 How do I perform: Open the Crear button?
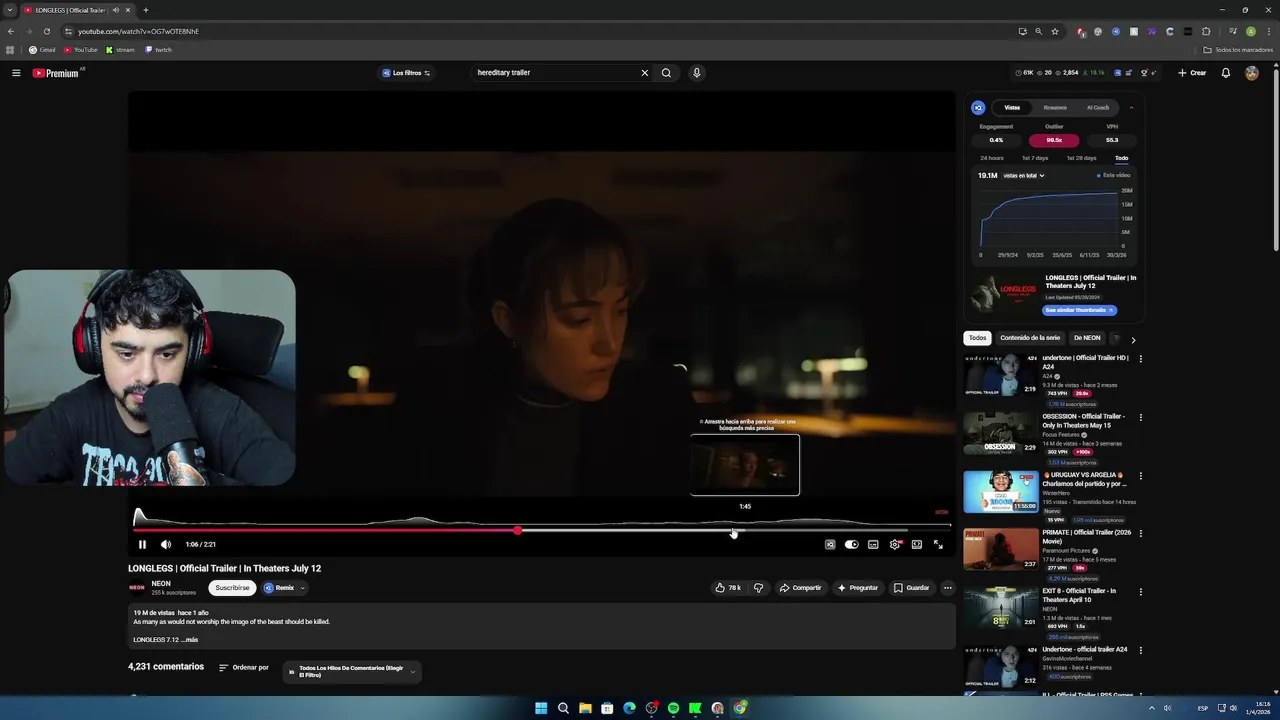(x=1192, y=73)
